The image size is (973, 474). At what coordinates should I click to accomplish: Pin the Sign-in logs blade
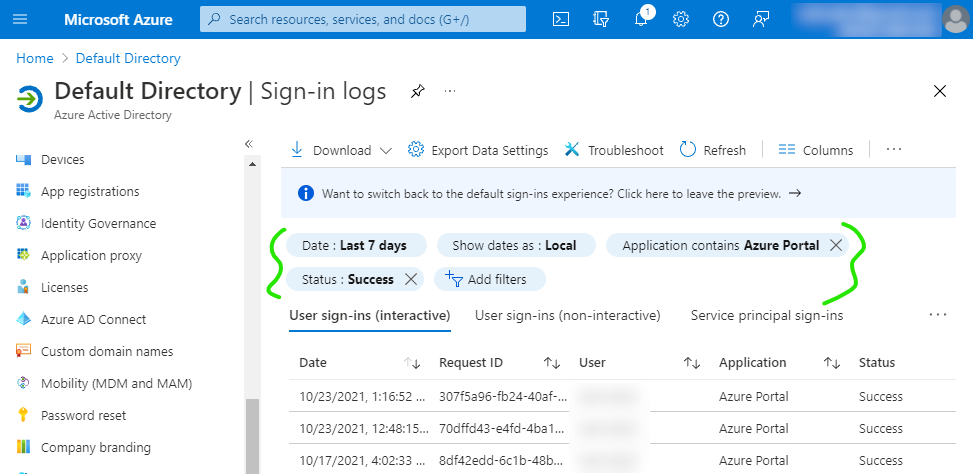[418, 92]
